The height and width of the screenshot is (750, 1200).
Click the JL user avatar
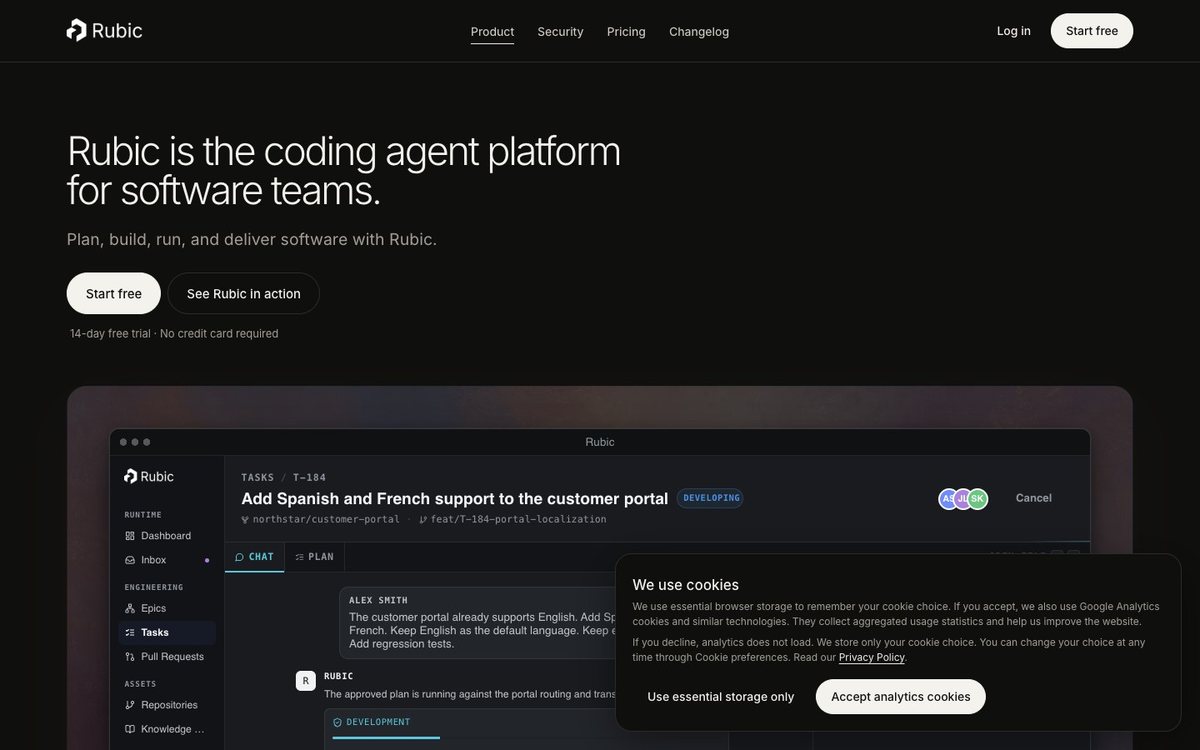coord(962,498)
